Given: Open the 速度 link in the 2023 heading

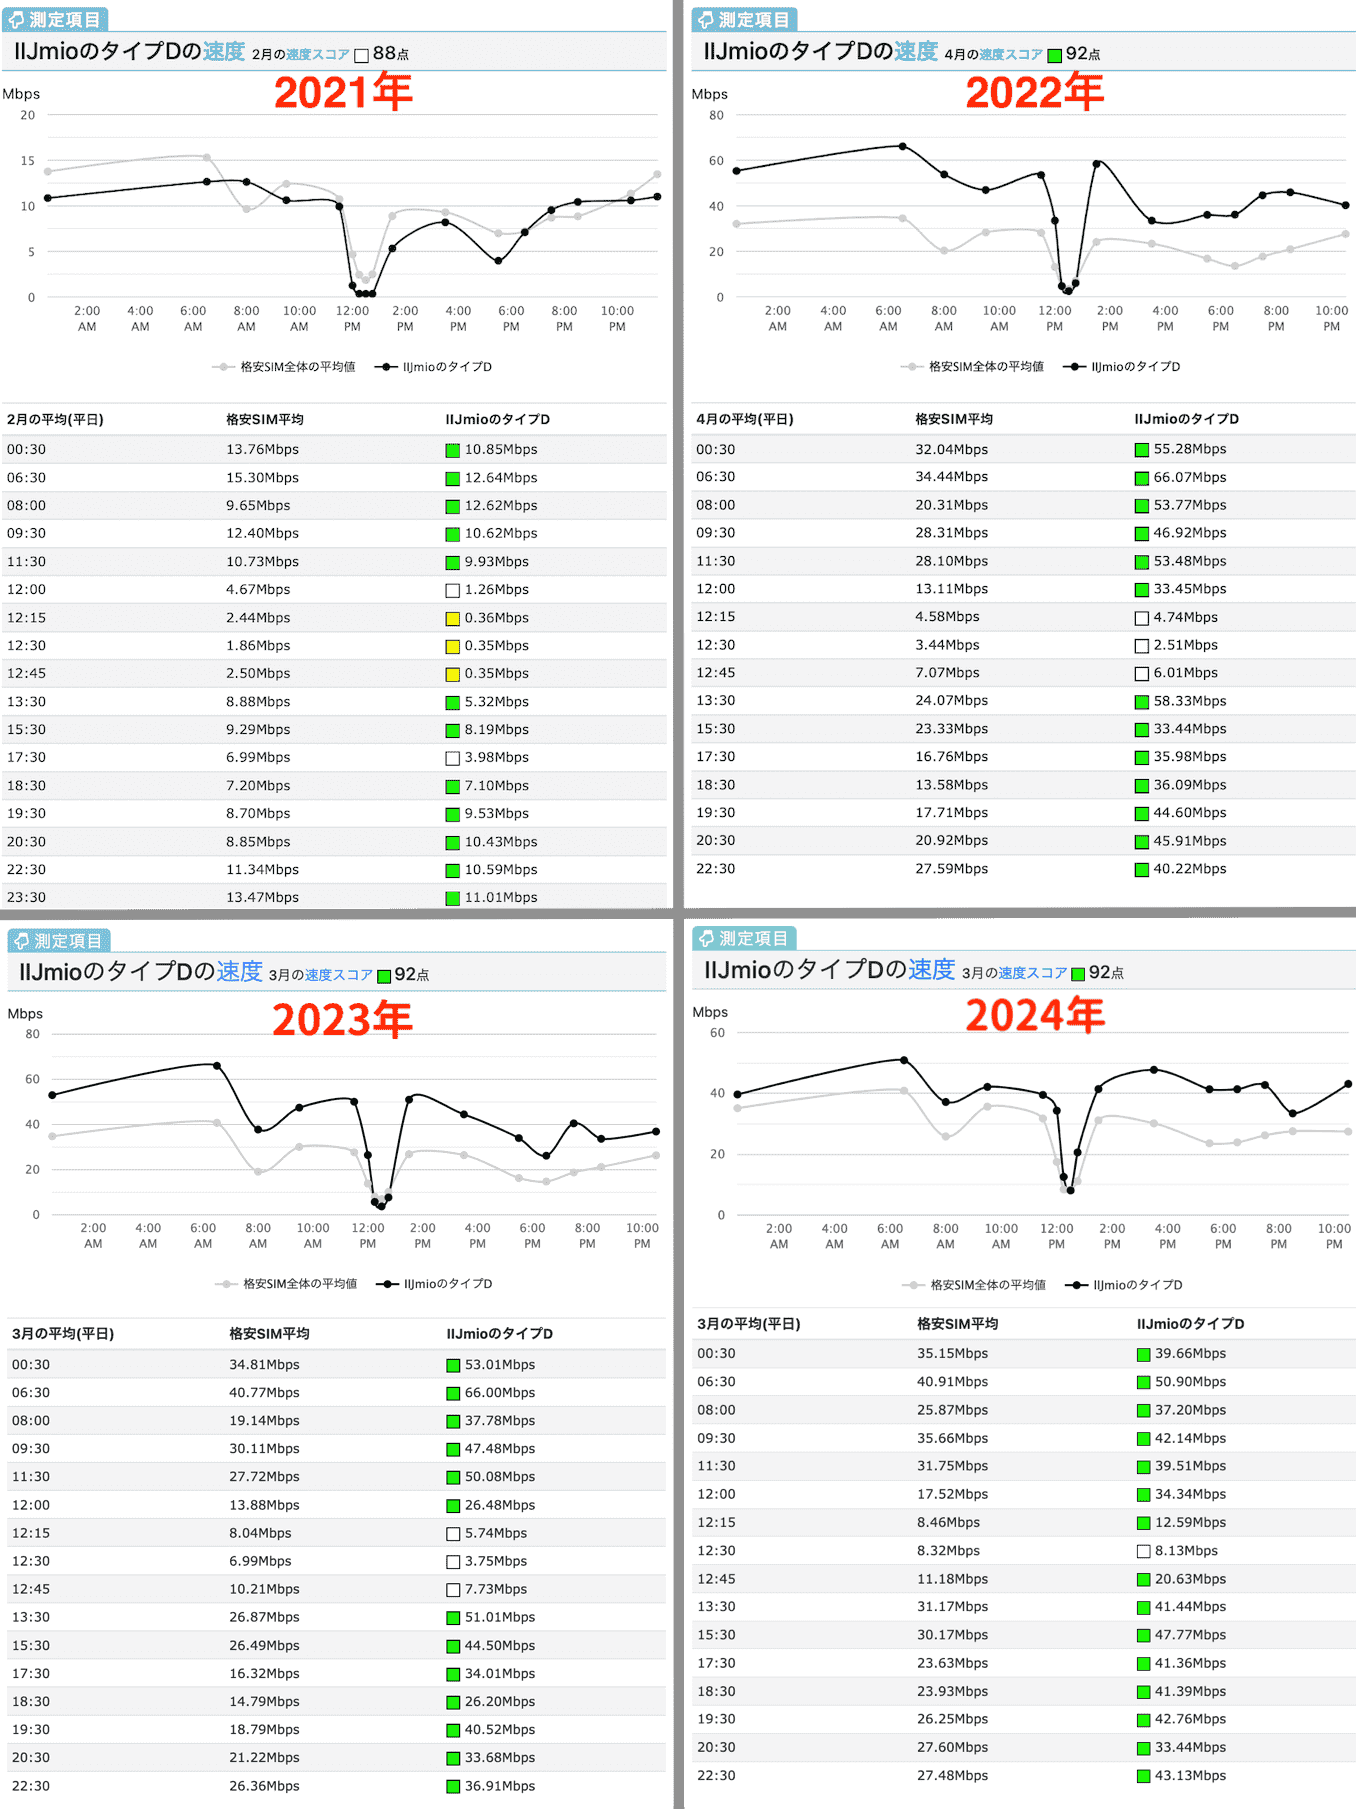Looking at the screenshot, I should point(240,971).
